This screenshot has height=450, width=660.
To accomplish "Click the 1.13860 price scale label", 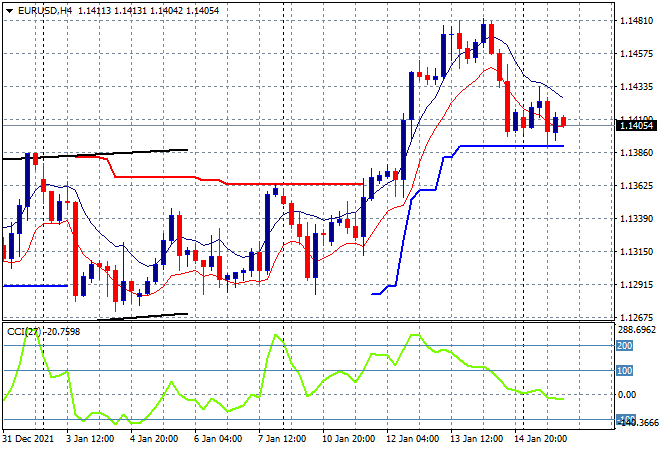I will coord(636,152).
